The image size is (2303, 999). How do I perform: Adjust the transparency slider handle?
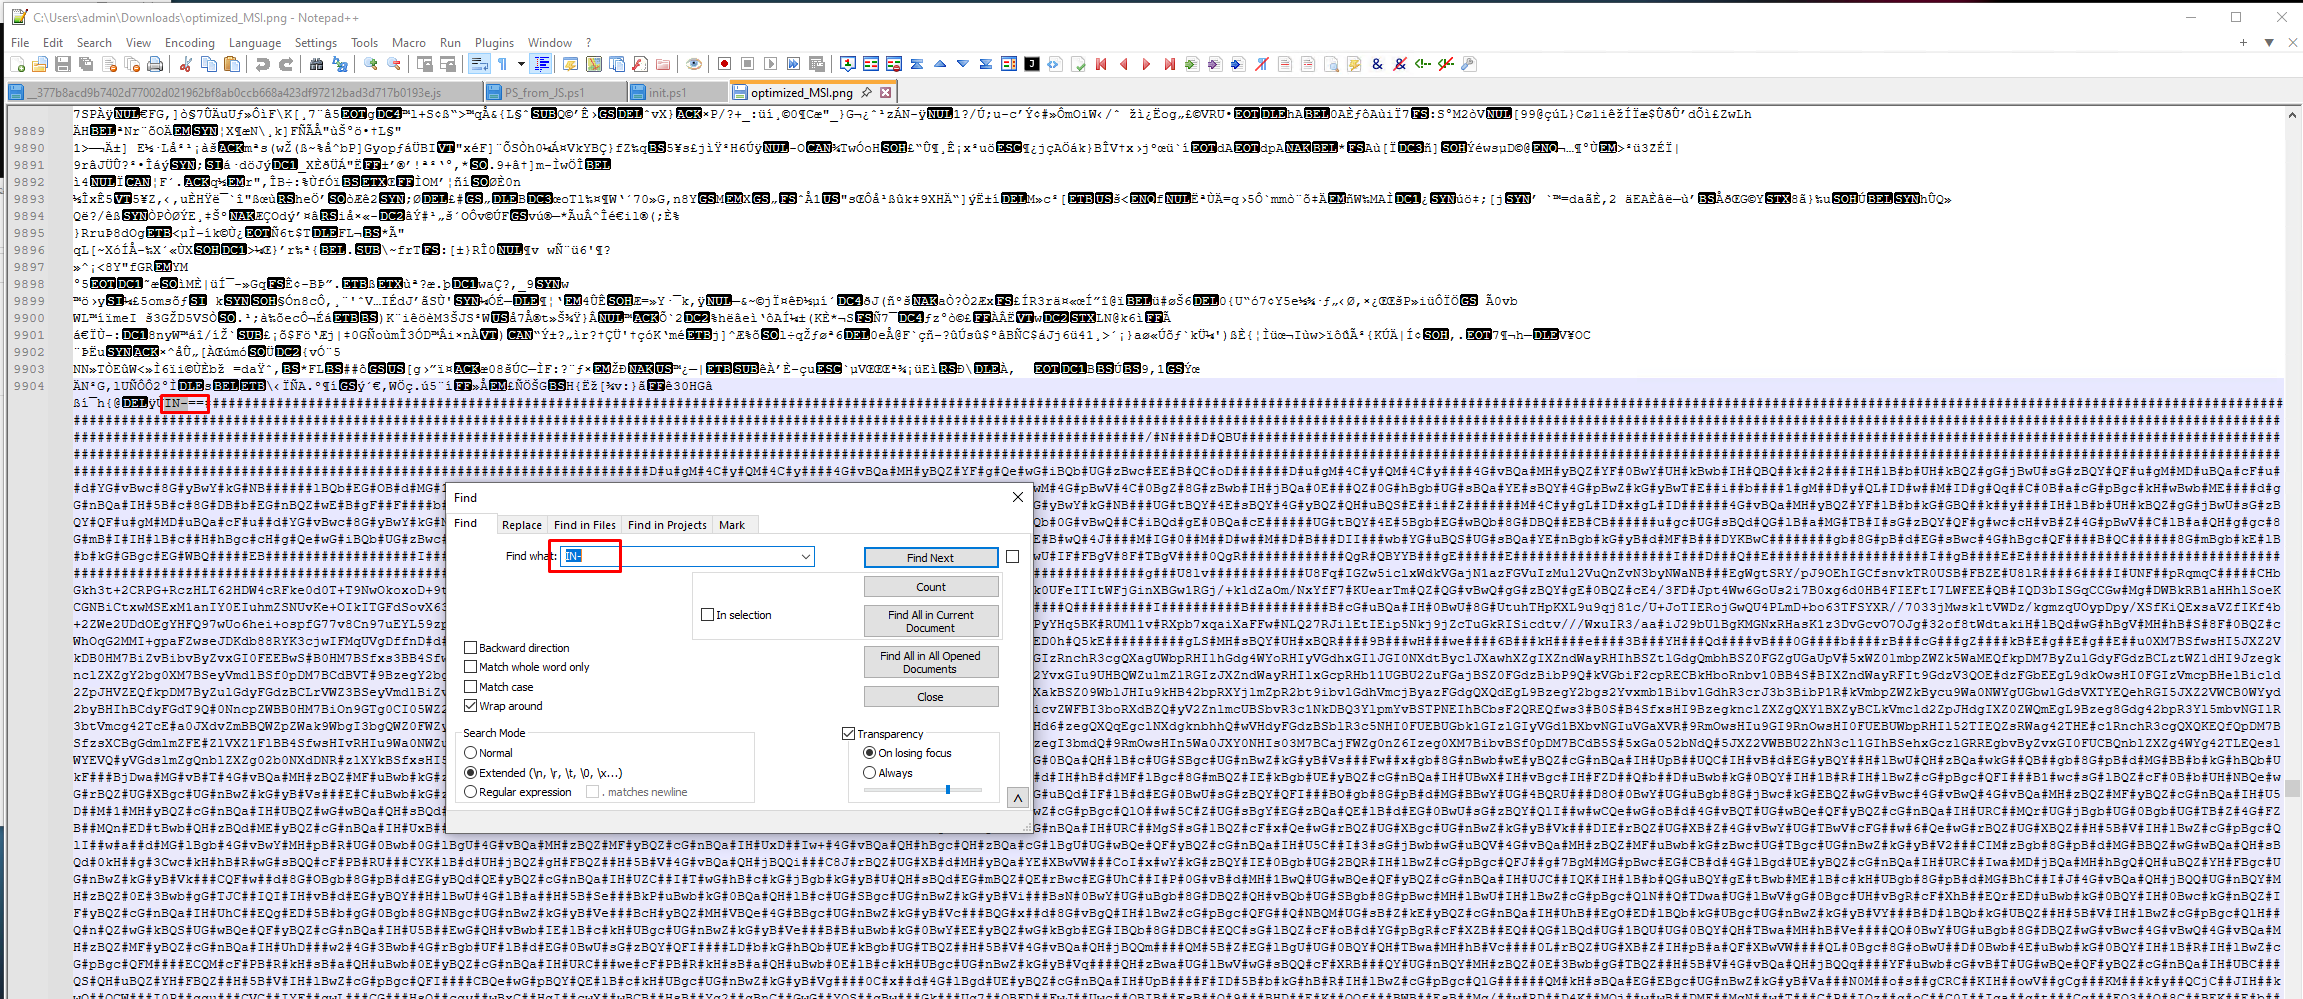(948, 790)
